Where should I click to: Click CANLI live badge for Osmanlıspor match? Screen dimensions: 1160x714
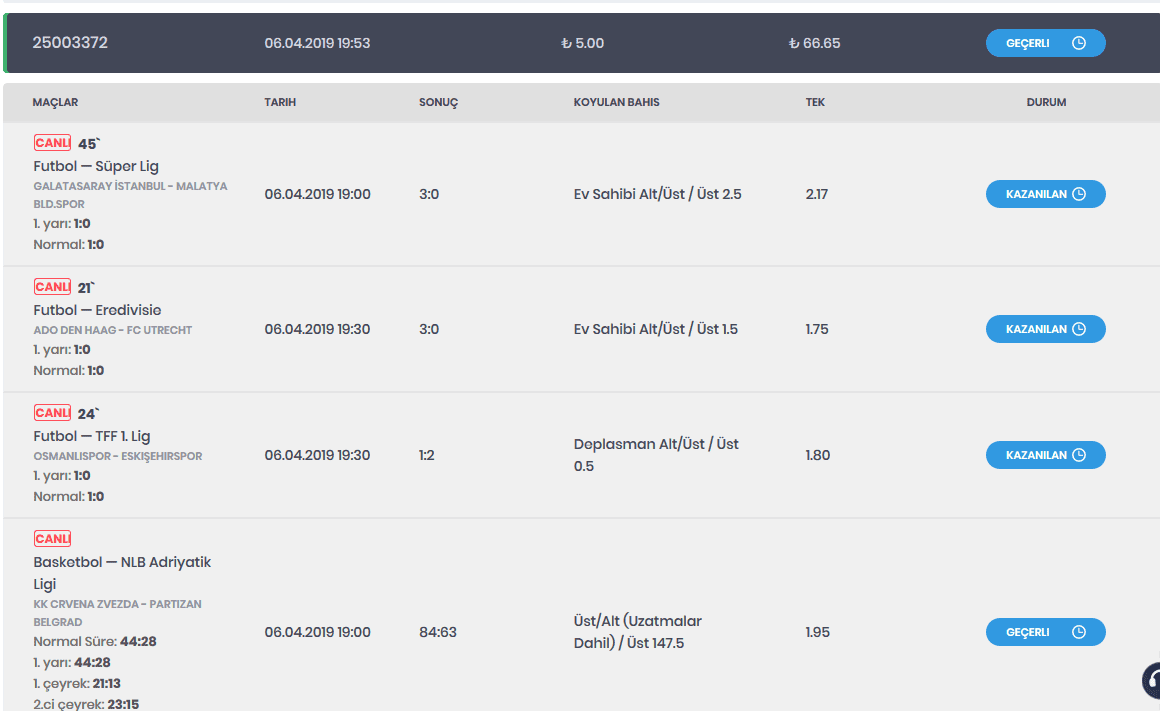52,413
